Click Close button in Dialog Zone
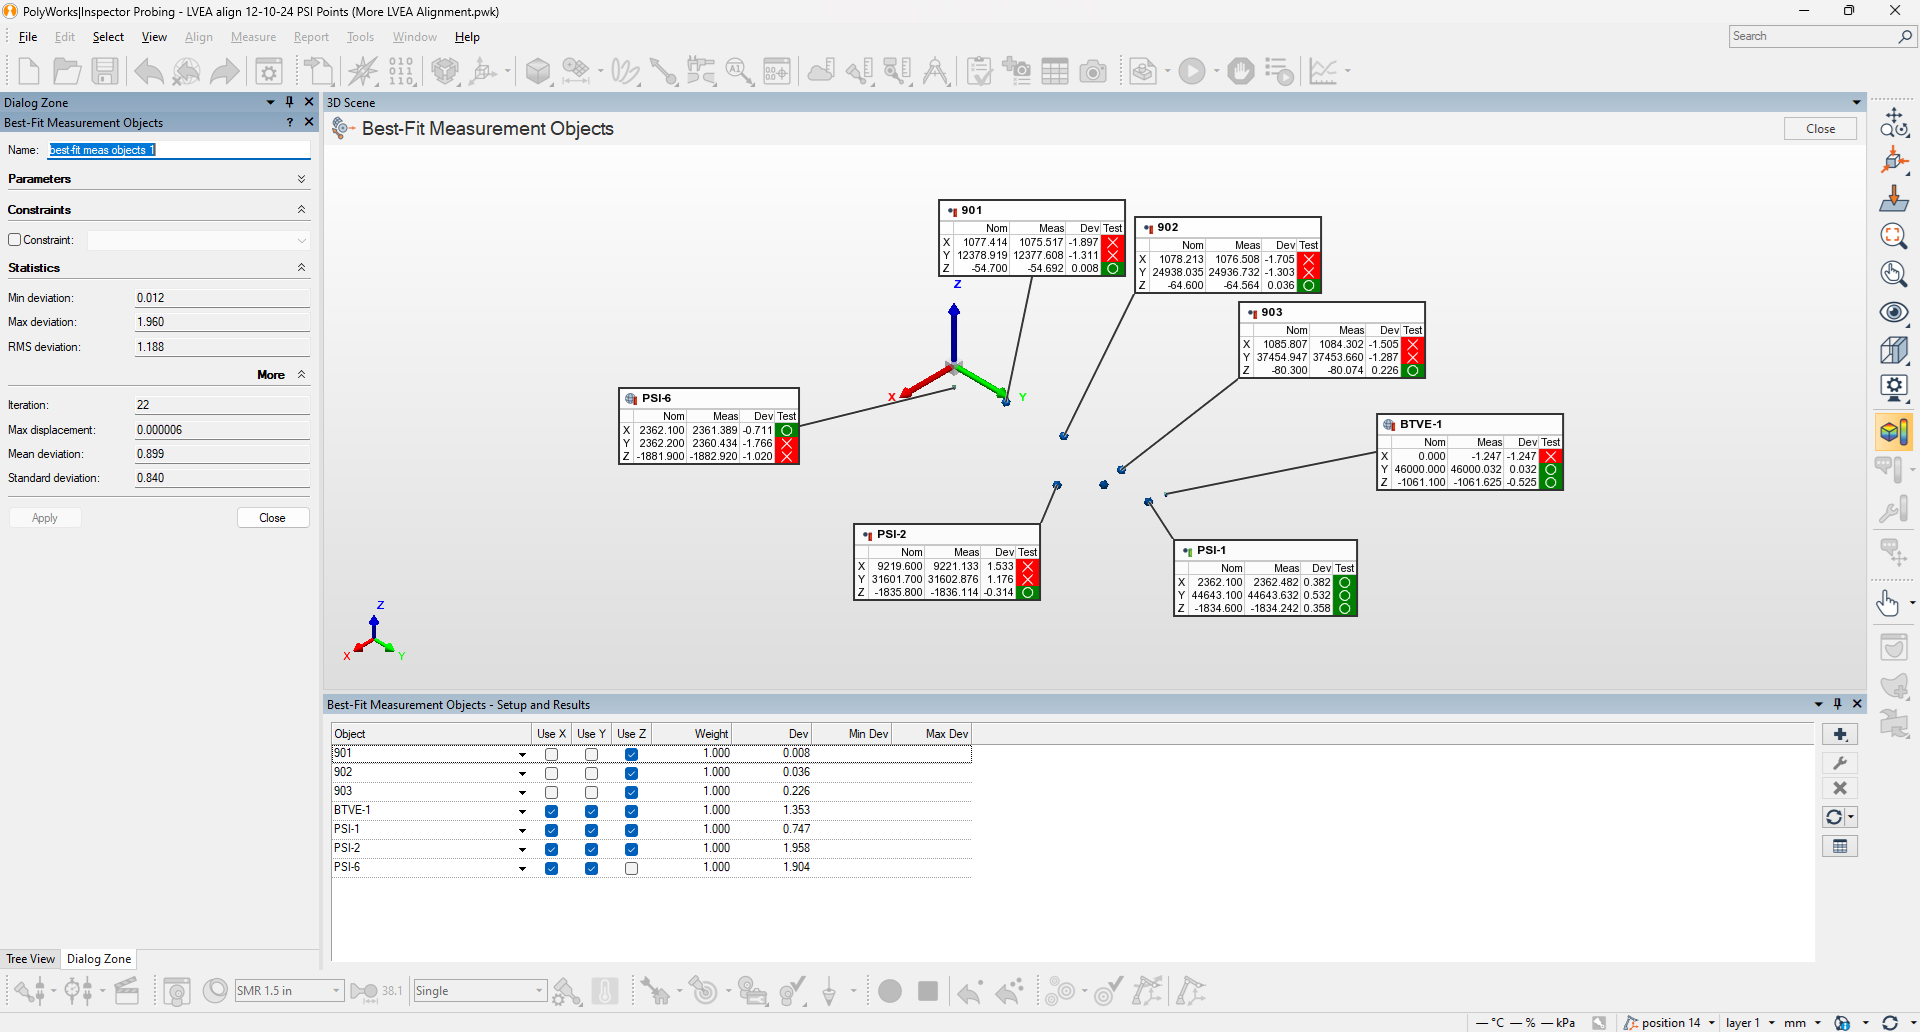 272,518
